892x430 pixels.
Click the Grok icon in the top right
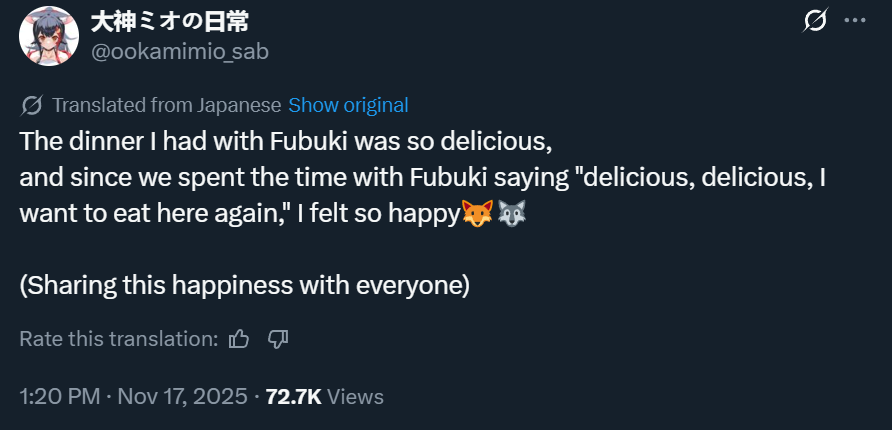pyautogui.click(x=816, y=20)
